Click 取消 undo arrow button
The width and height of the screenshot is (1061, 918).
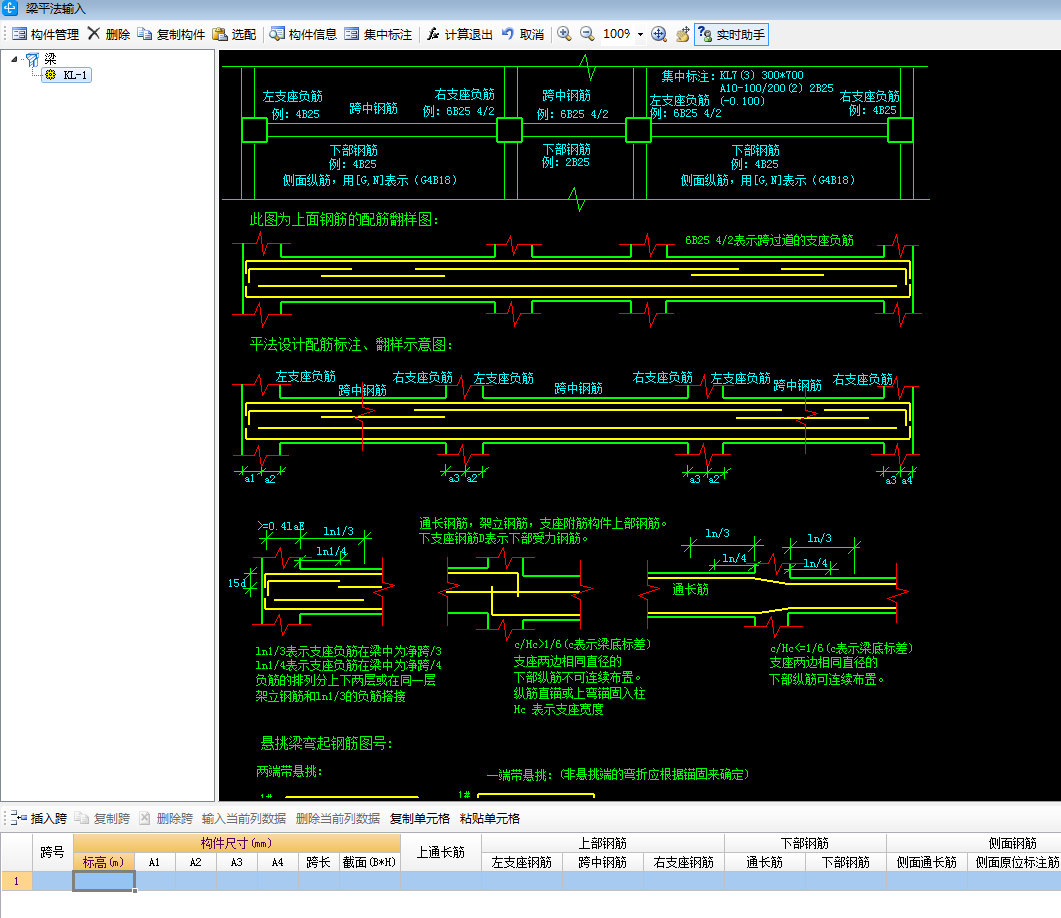point(522,35)
